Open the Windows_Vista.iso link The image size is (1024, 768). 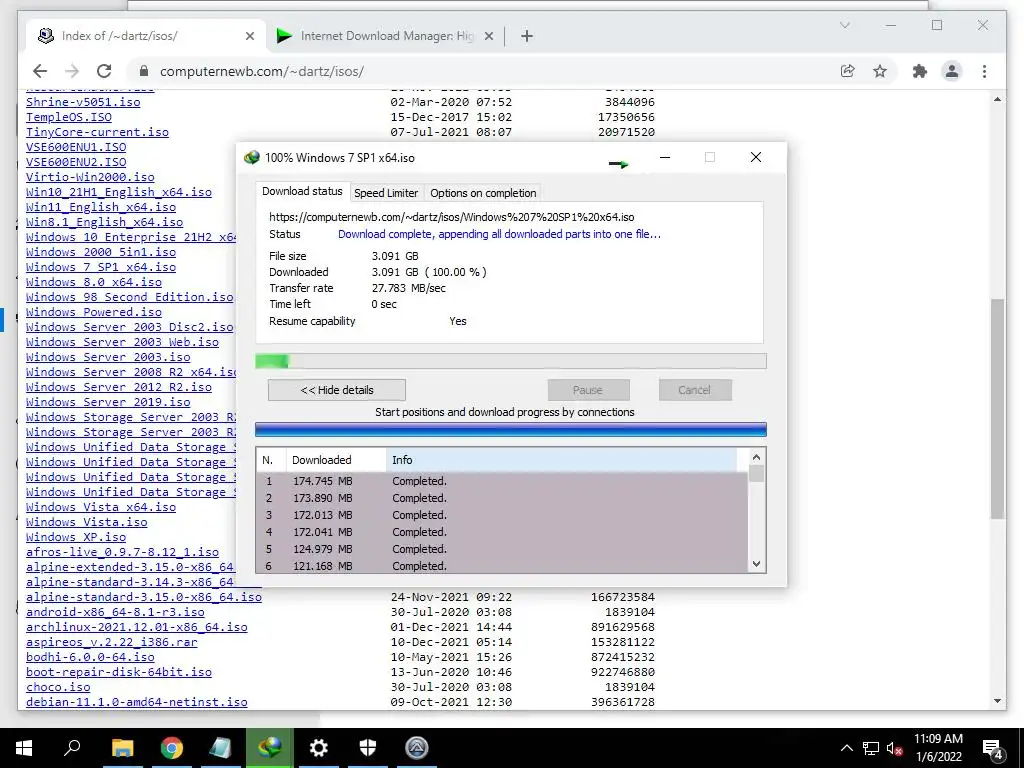tap(87, 522)
